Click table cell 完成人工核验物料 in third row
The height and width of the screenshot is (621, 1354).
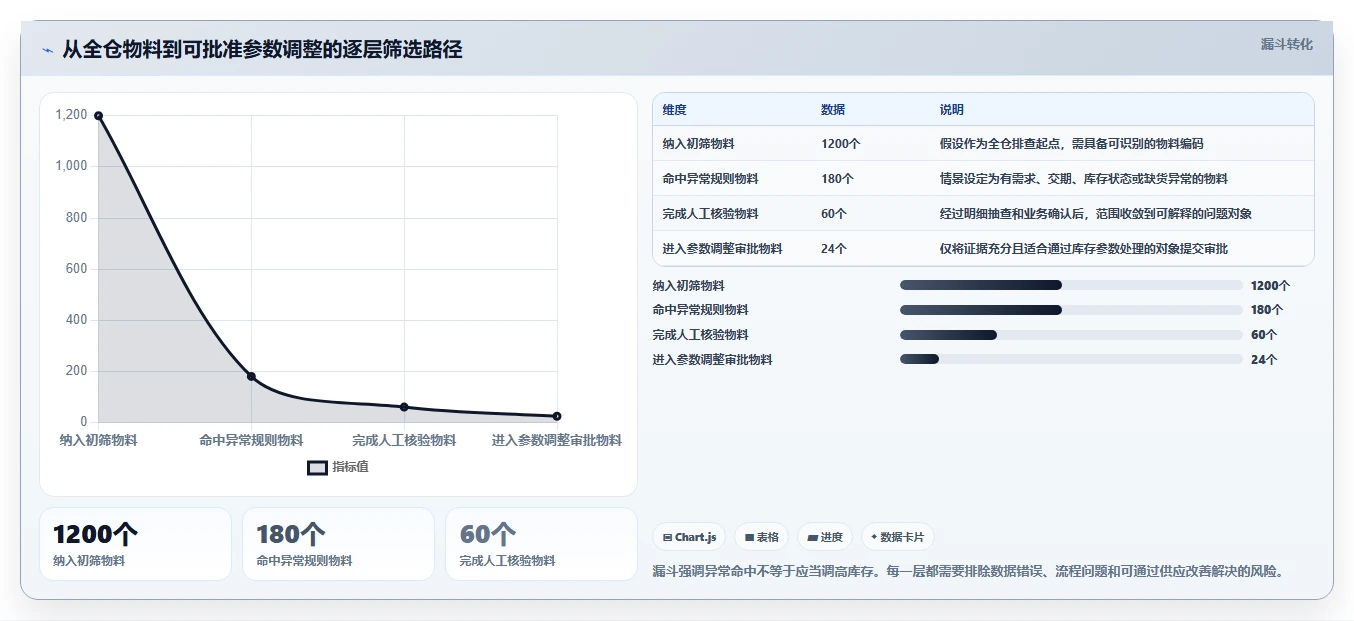coord(710,214)
